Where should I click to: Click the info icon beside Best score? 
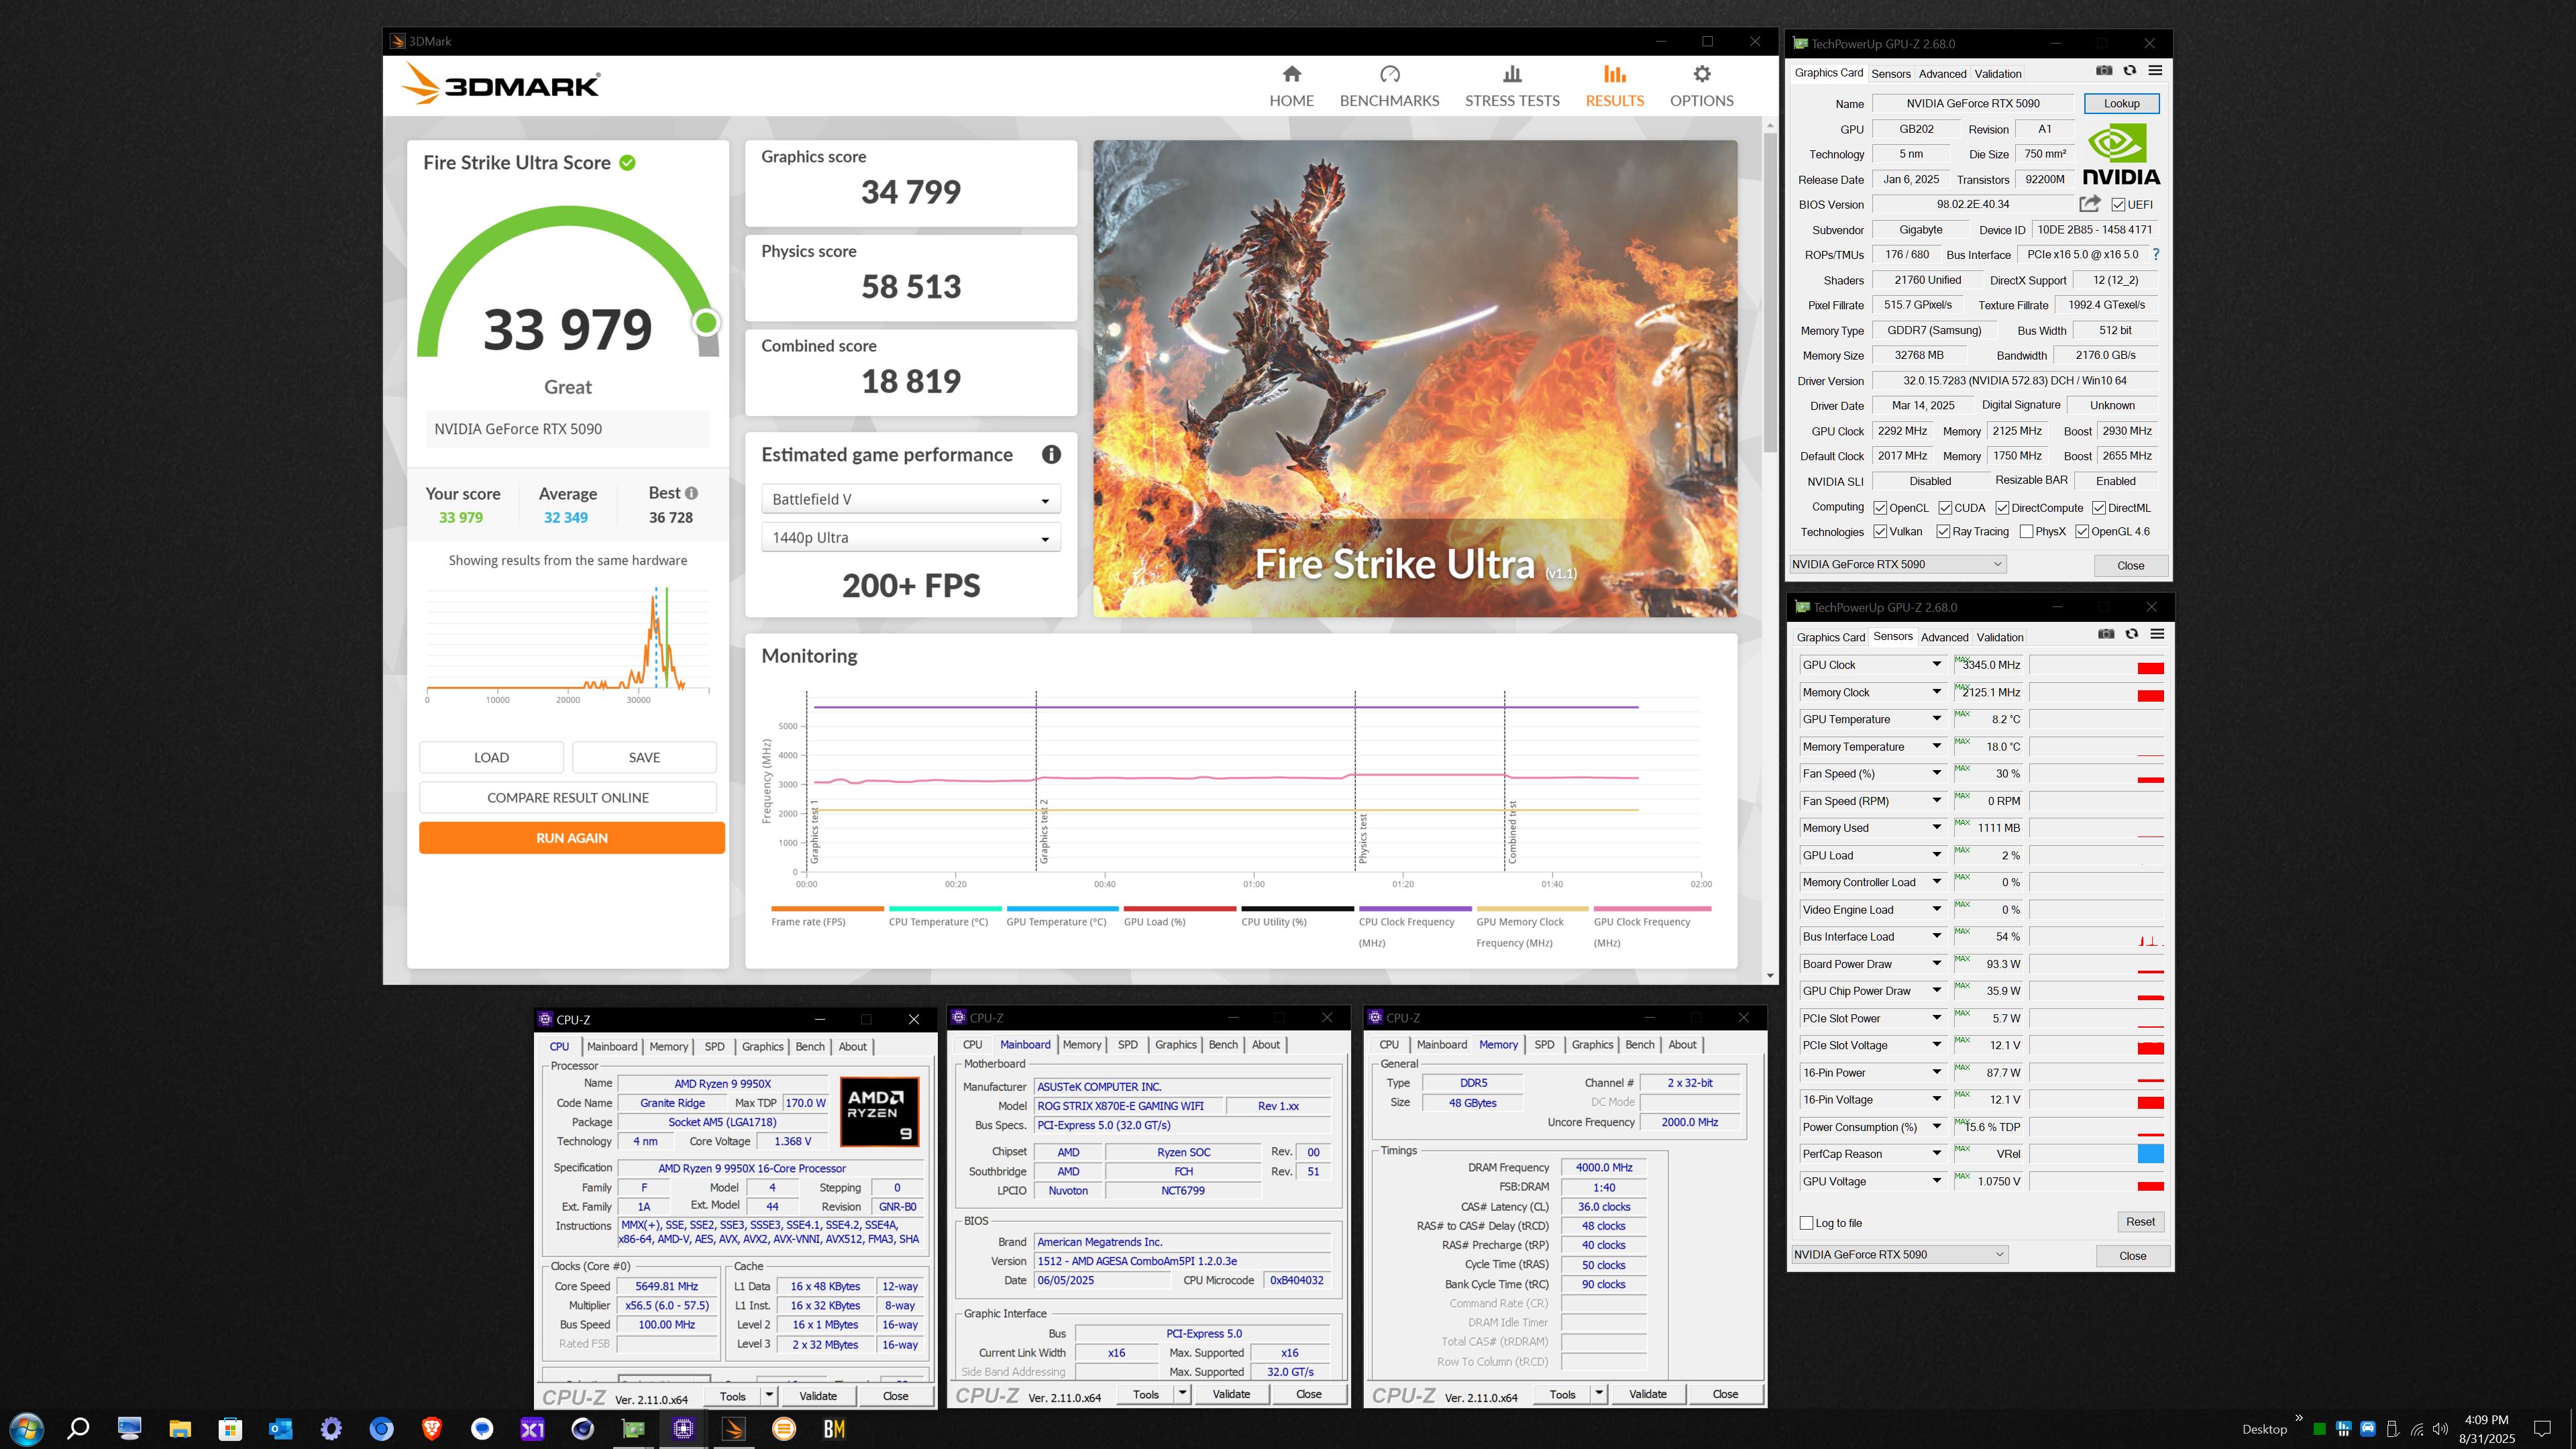691,493
